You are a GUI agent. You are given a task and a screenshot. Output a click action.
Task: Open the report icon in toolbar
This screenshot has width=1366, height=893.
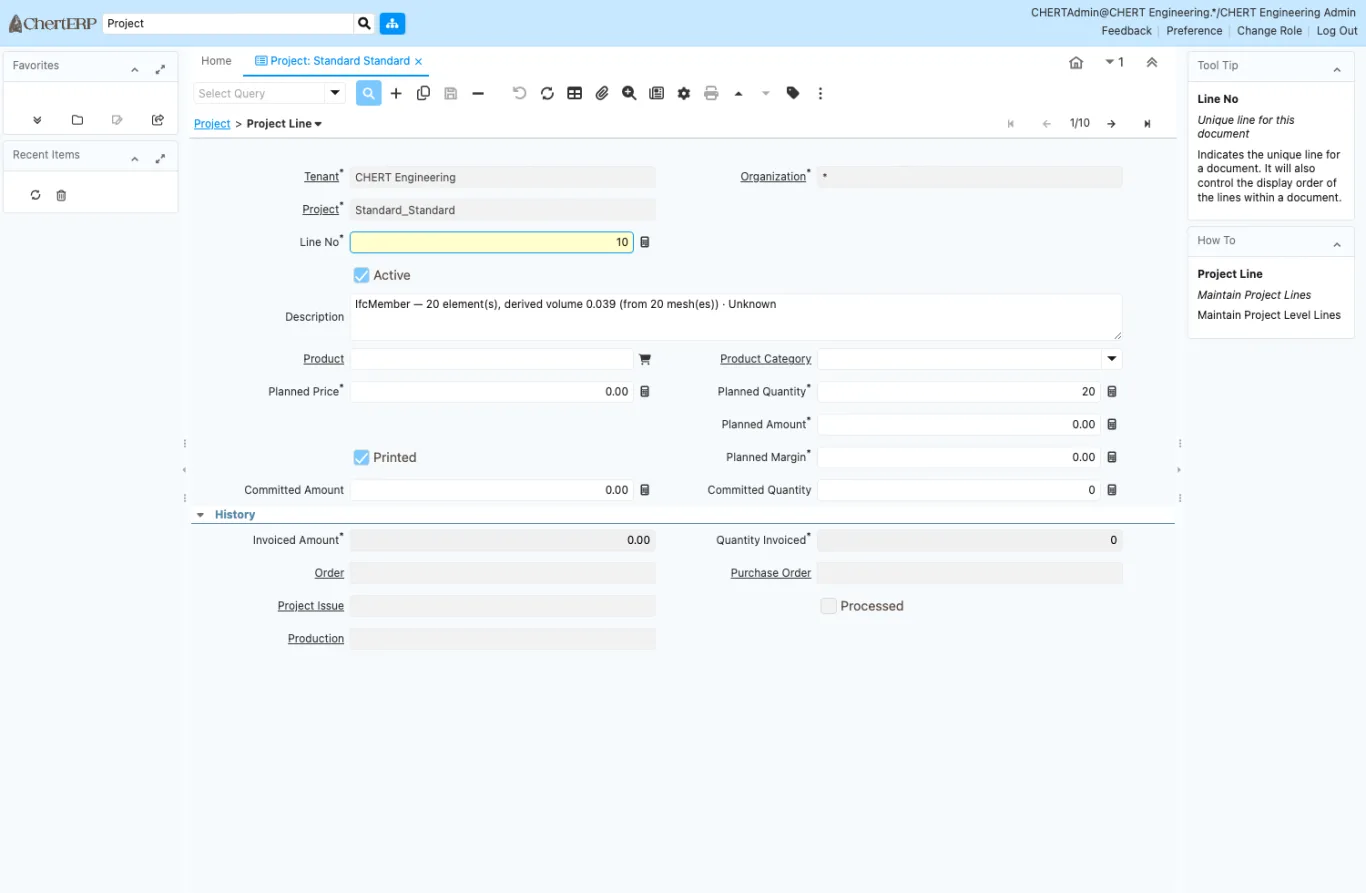tap(656, 93)
